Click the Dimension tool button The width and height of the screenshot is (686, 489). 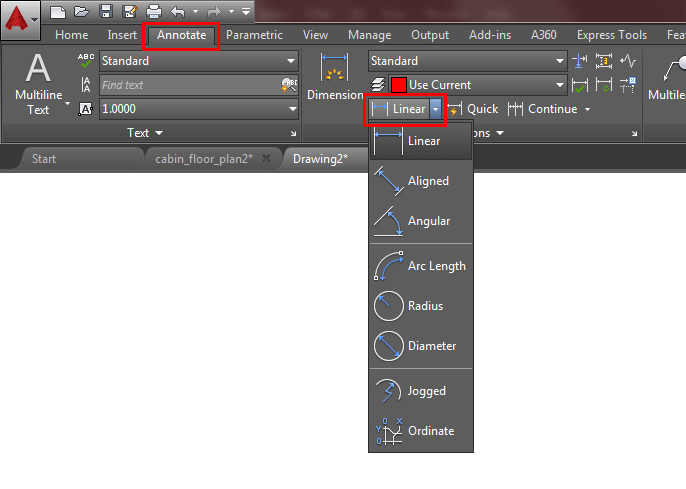(335, 77)
